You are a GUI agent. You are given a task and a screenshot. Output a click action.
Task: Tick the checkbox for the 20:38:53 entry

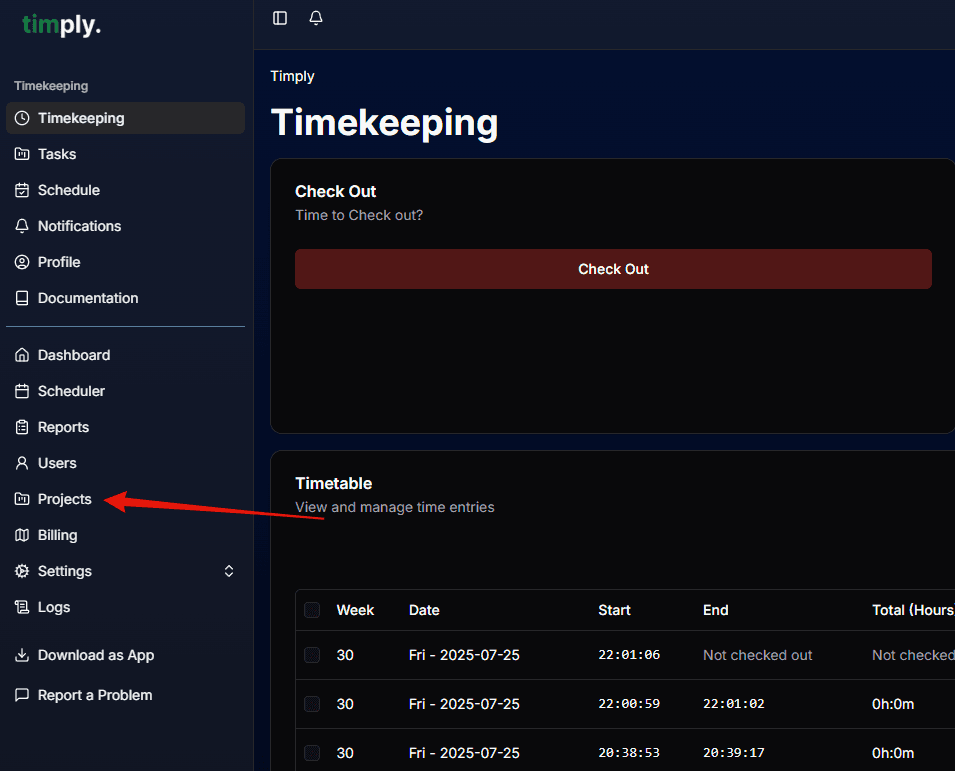point(312,753)
